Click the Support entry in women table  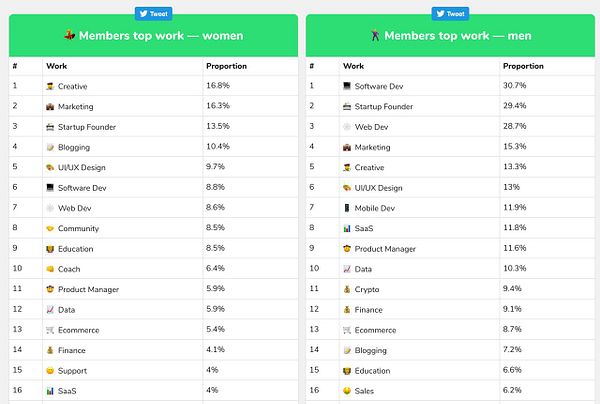[x=72, y=371]
